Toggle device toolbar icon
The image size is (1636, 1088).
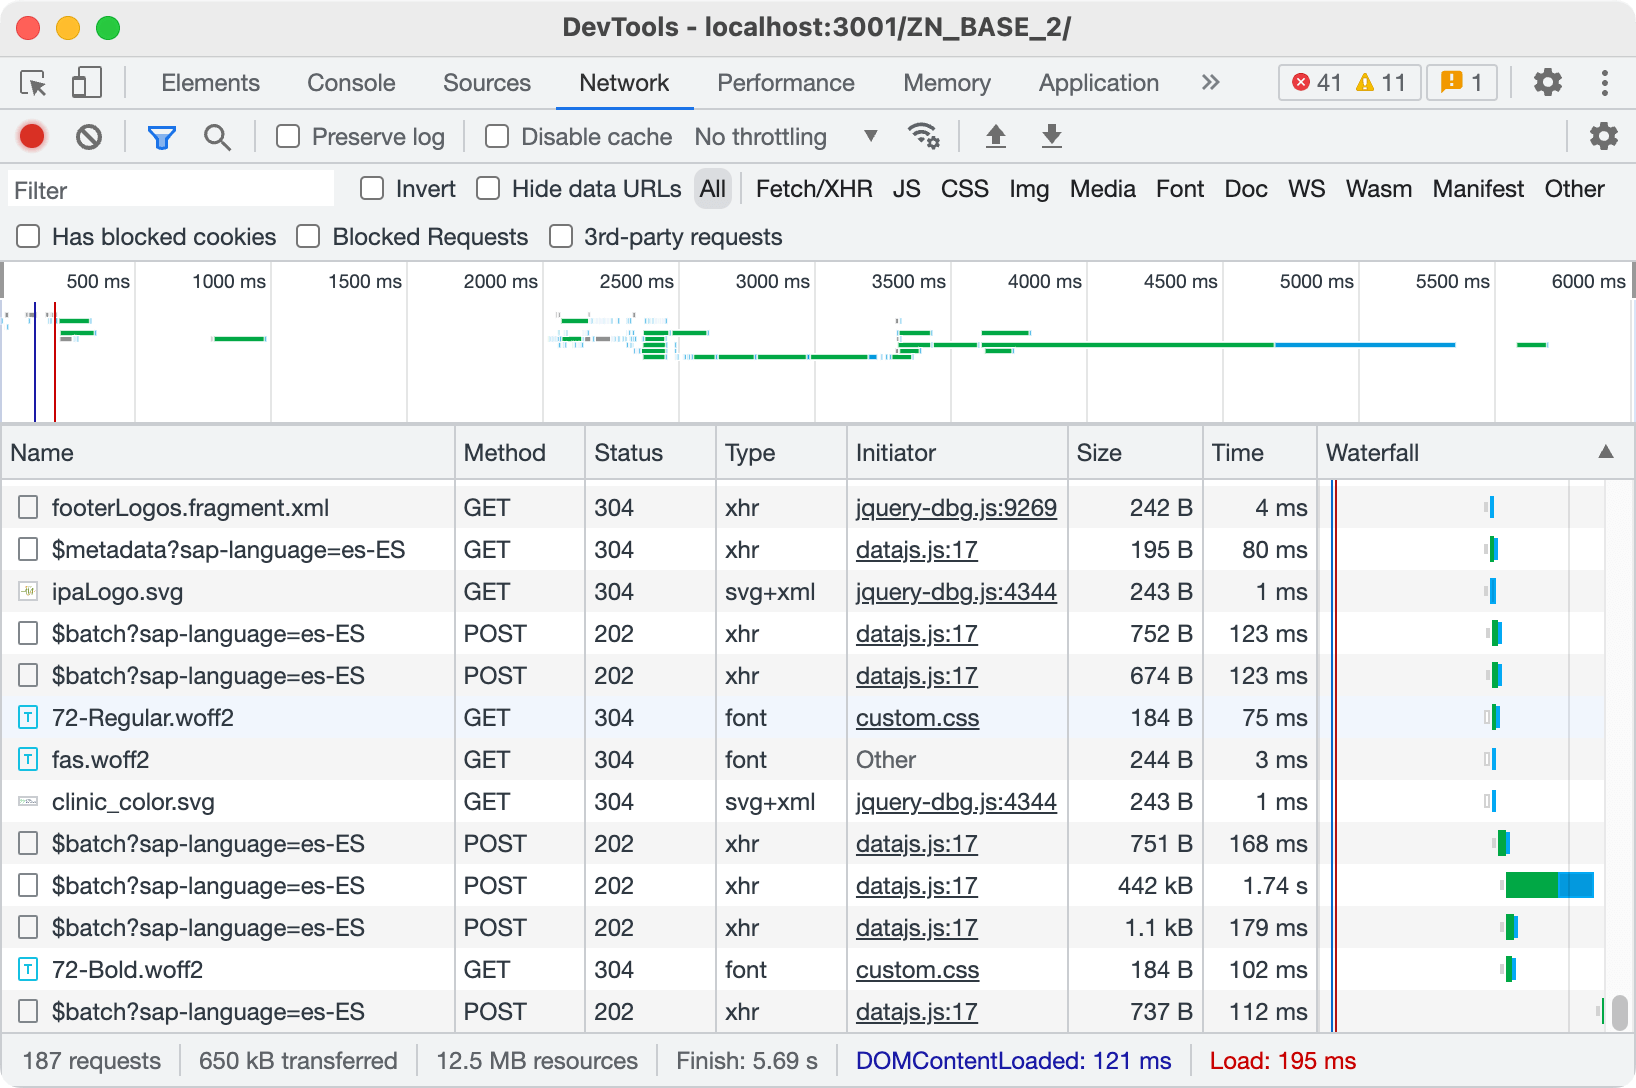tap(87, 83)
